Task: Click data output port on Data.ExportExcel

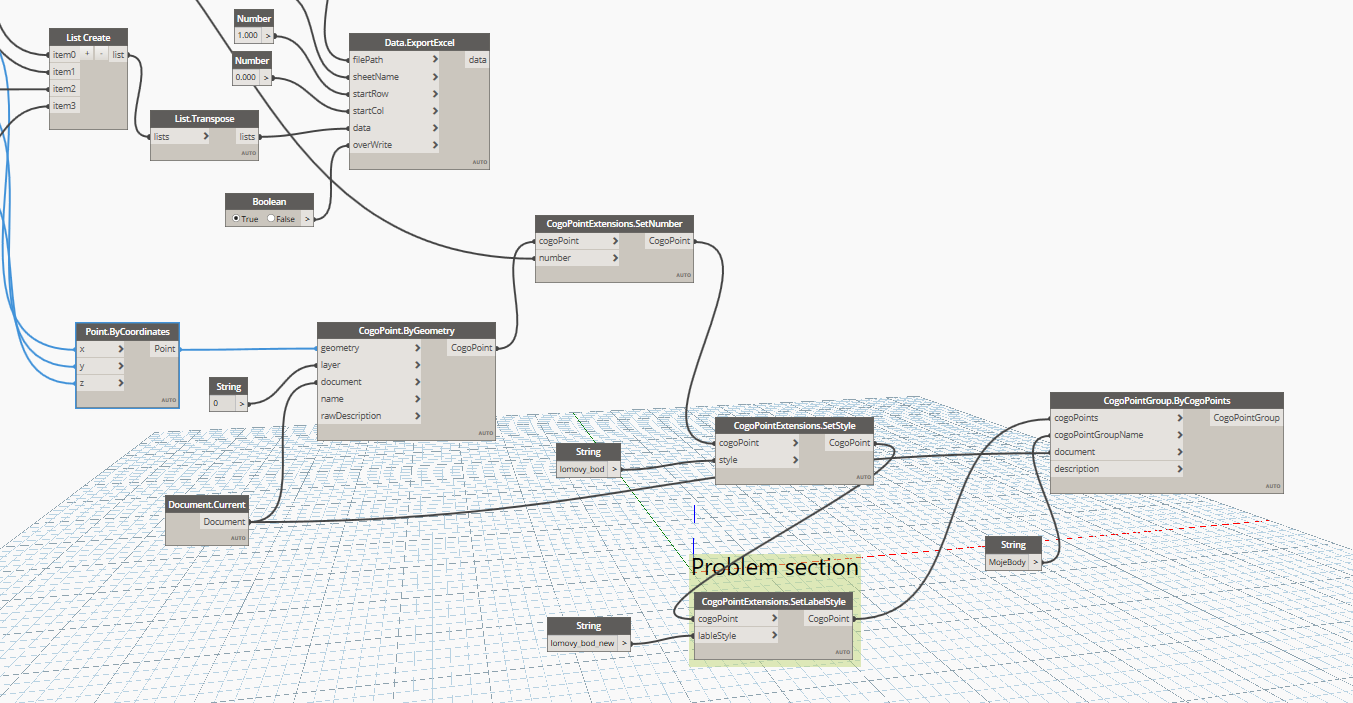Action: [x=478, y=59]
